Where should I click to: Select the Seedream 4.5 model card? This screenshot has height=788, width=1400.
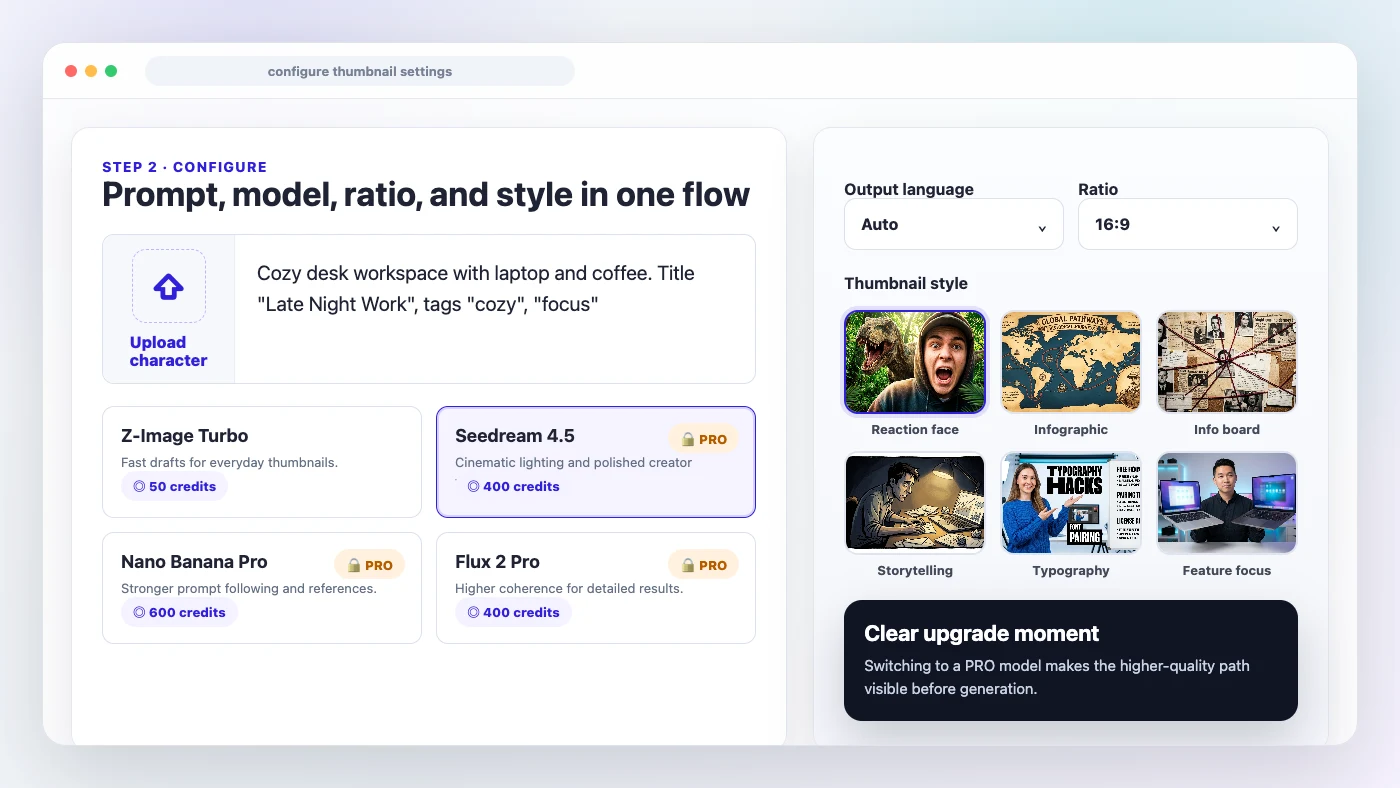pos(596,462)
